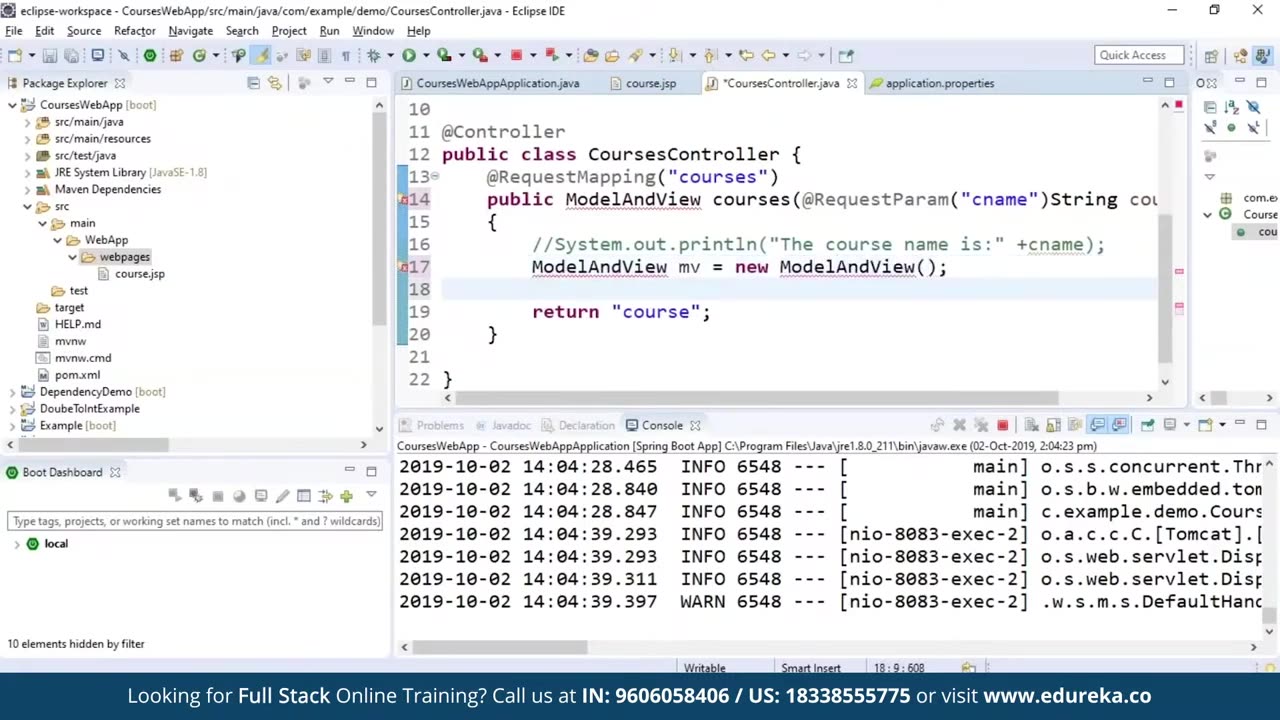The width and height of the screenshot is (1280, 720).
Task: Open the File menu
Action: point(14,31)
